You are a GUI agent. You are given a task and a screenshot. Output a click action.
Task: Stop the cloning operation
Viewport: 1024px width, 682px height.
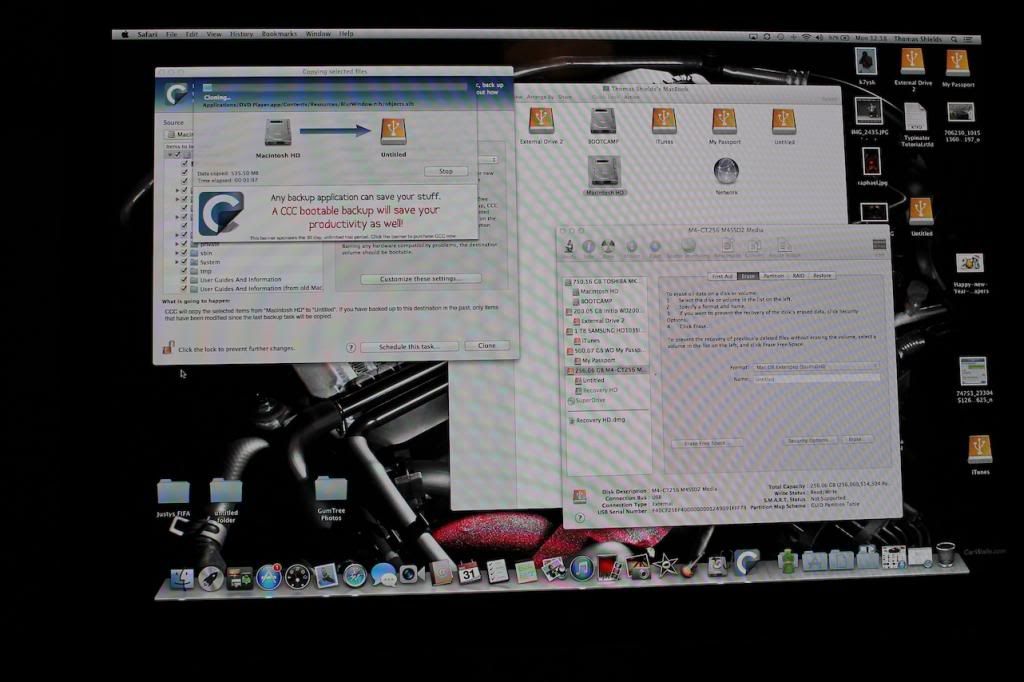(x=445, y=171)
